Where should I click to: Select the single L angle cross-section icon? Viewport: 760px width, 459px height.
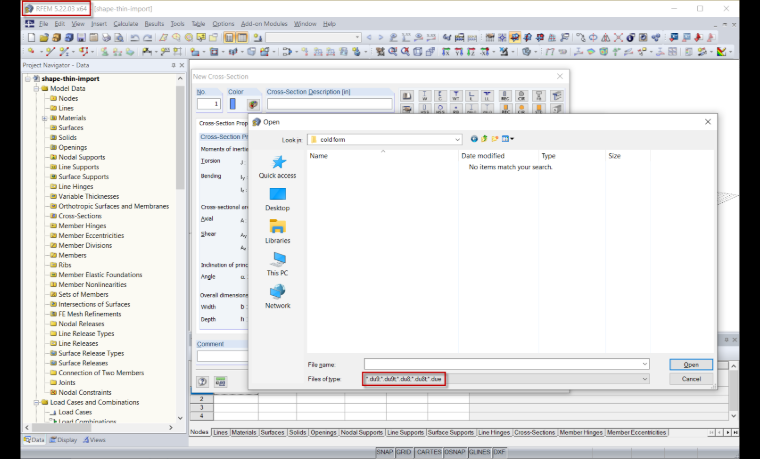coord(471,96)
